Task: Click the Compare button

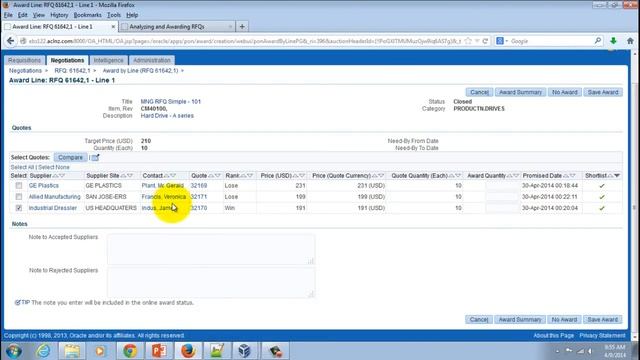Action: [x=70, y=158]
